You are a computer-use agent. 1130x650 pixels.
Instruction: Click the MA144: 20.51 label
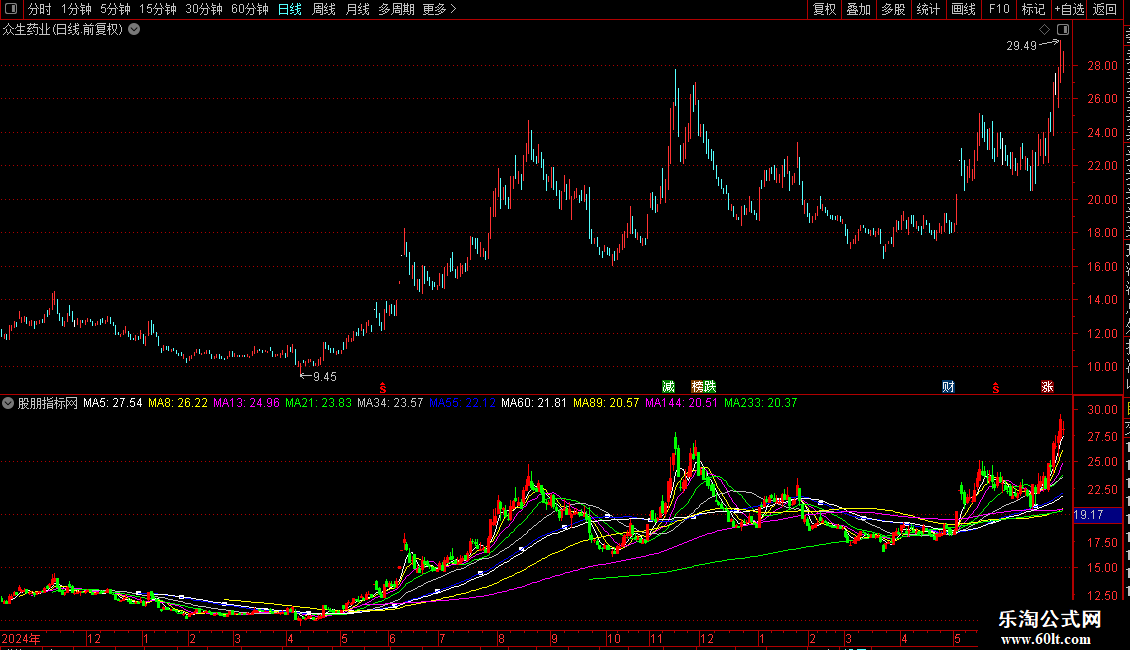tap(681, 403)
